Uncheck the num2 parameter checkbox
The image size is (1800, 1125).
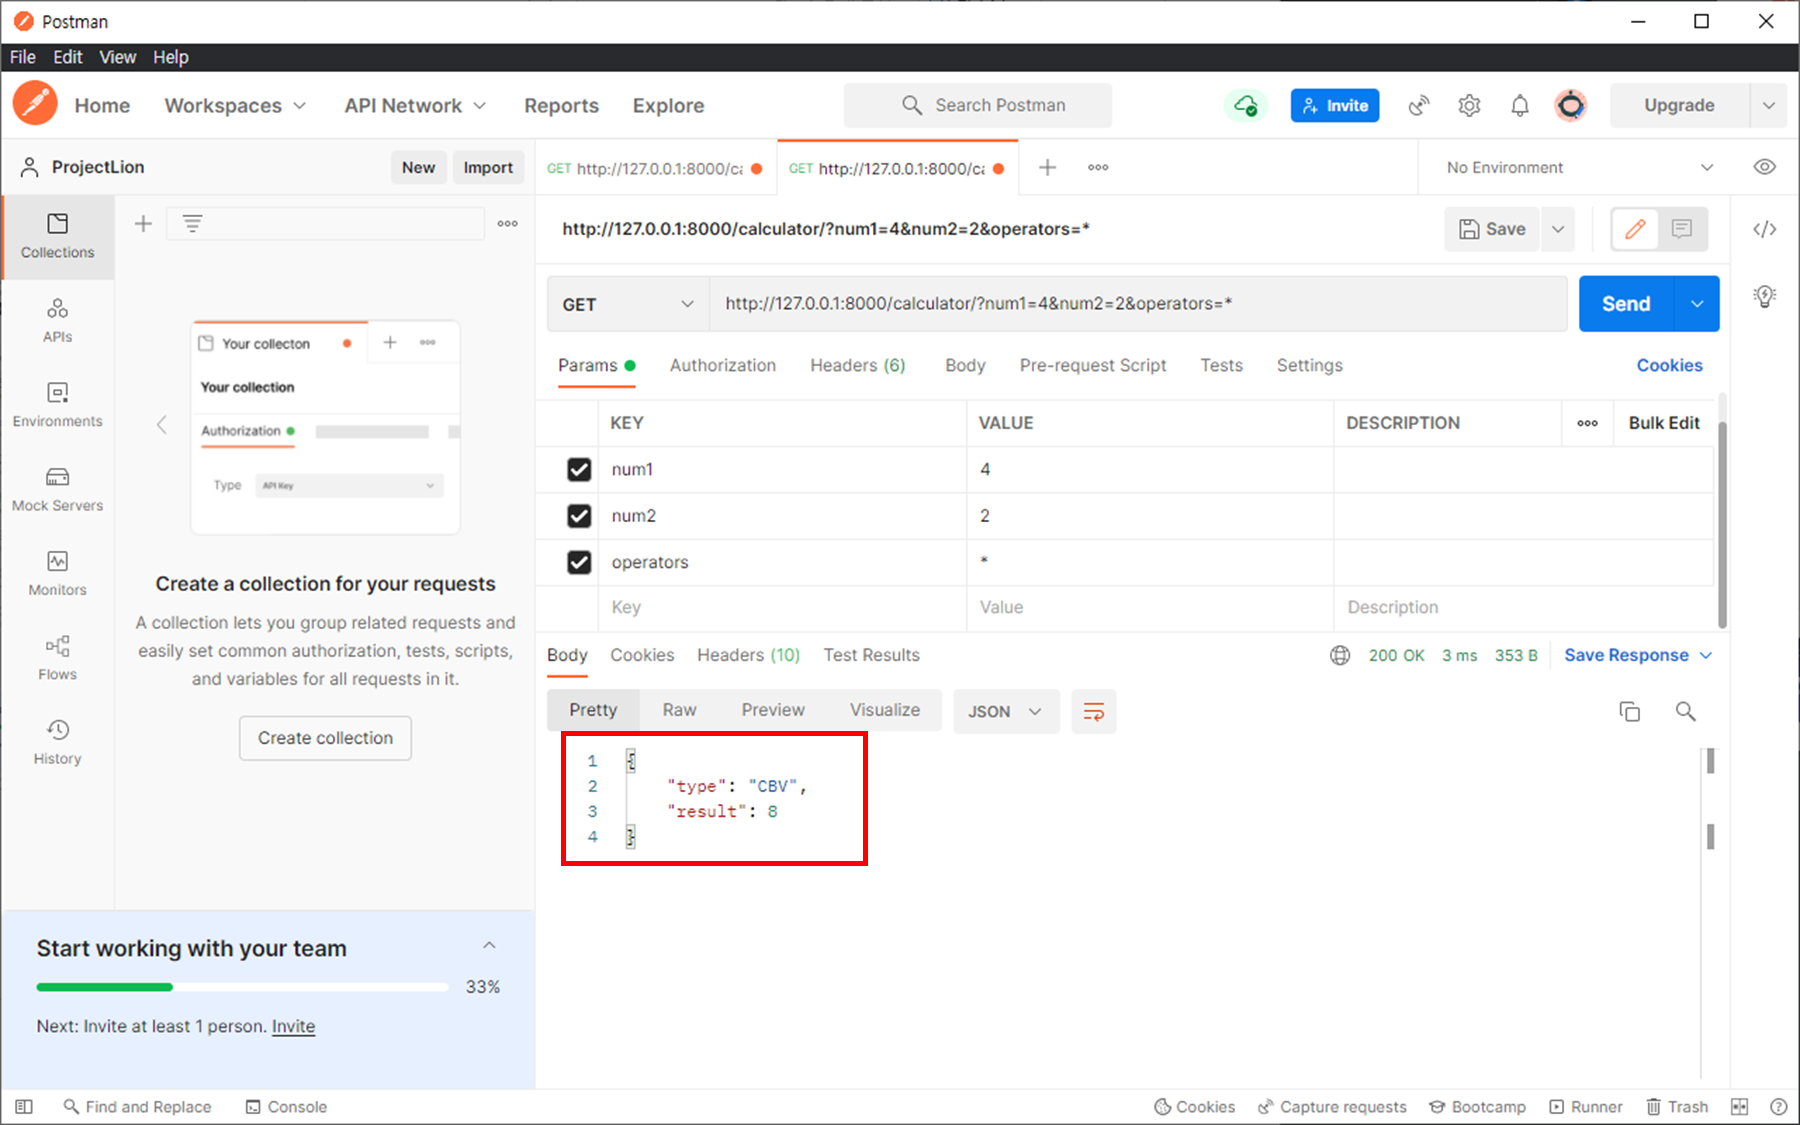(579, 515)
